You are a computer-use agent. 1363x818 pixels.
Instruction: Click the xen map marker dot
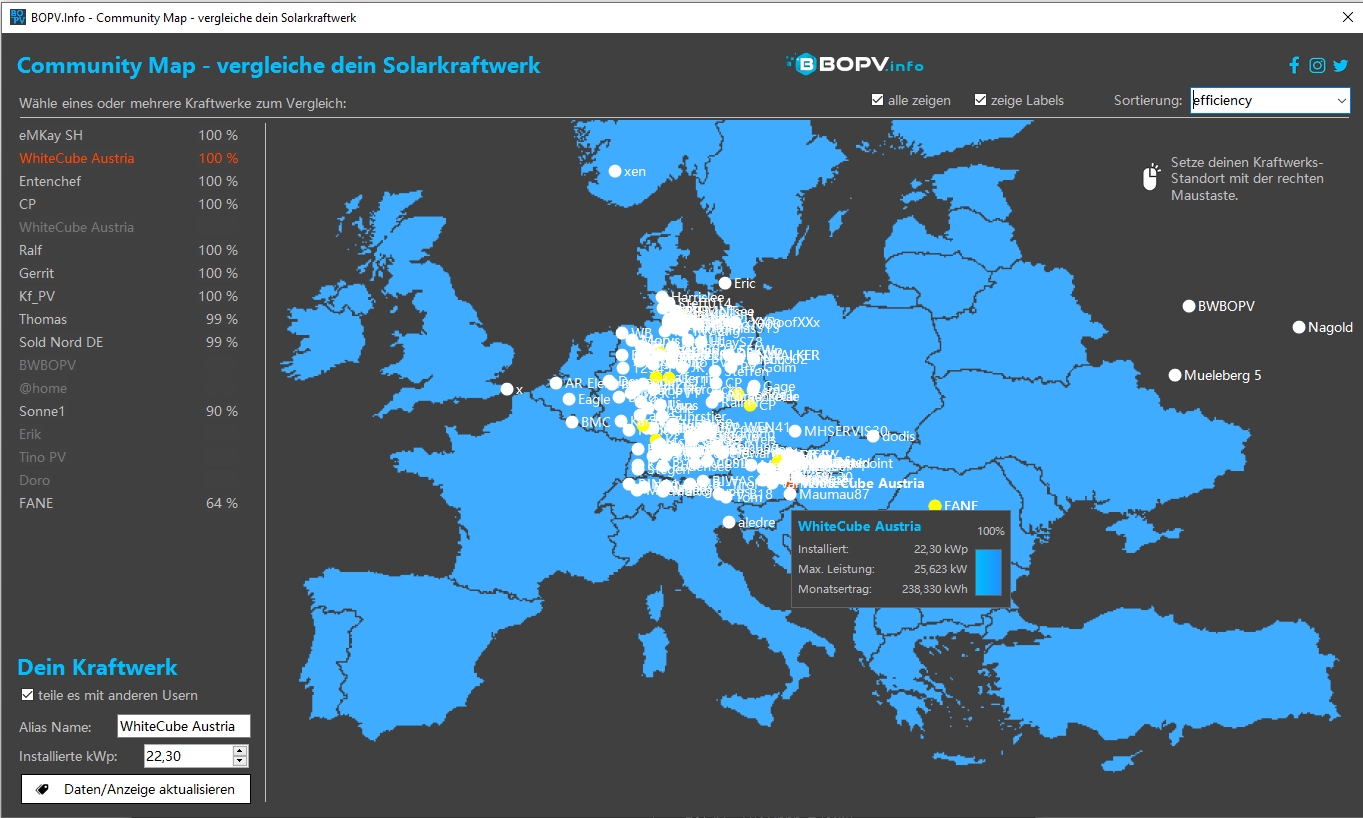[615, 171]
